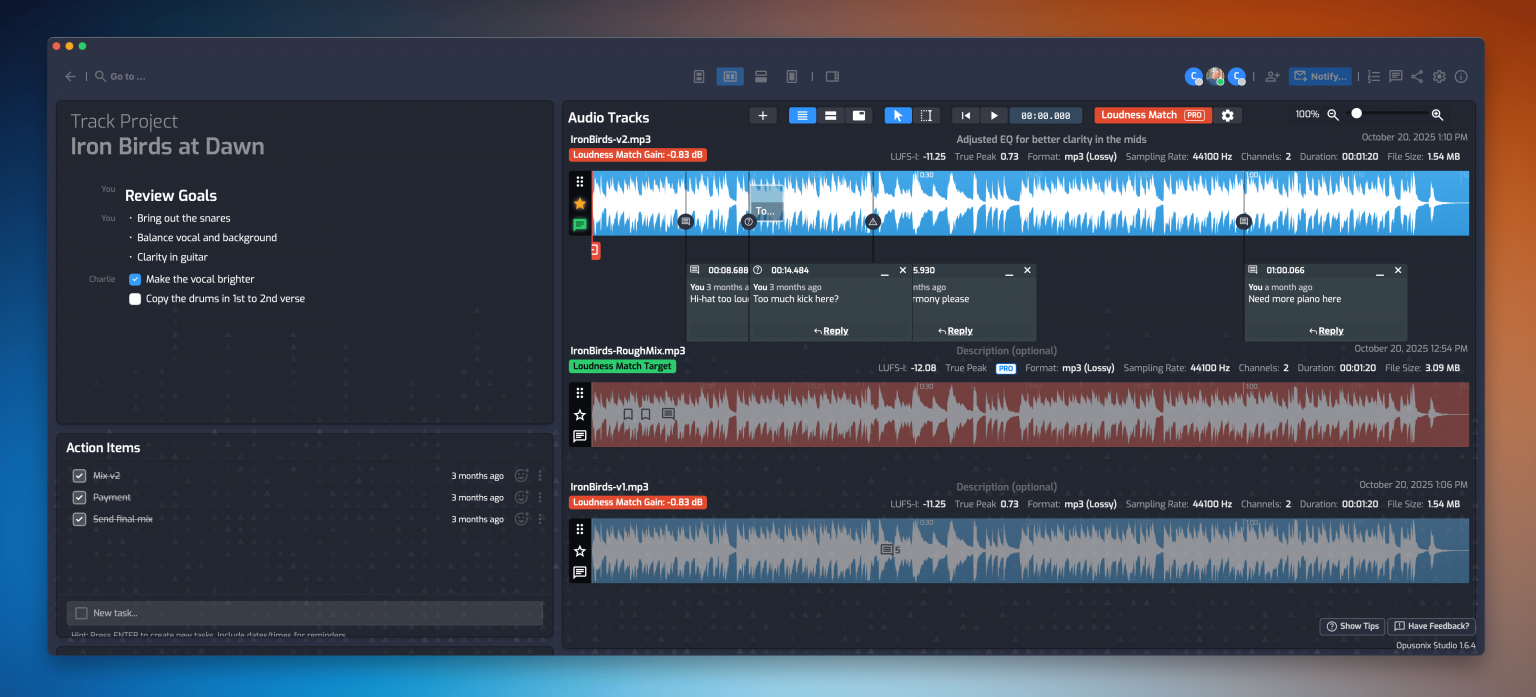Select the range selection tool
Image resolution: width=1536 pixels, height=697 pixels.
click(x=926, y=115)
